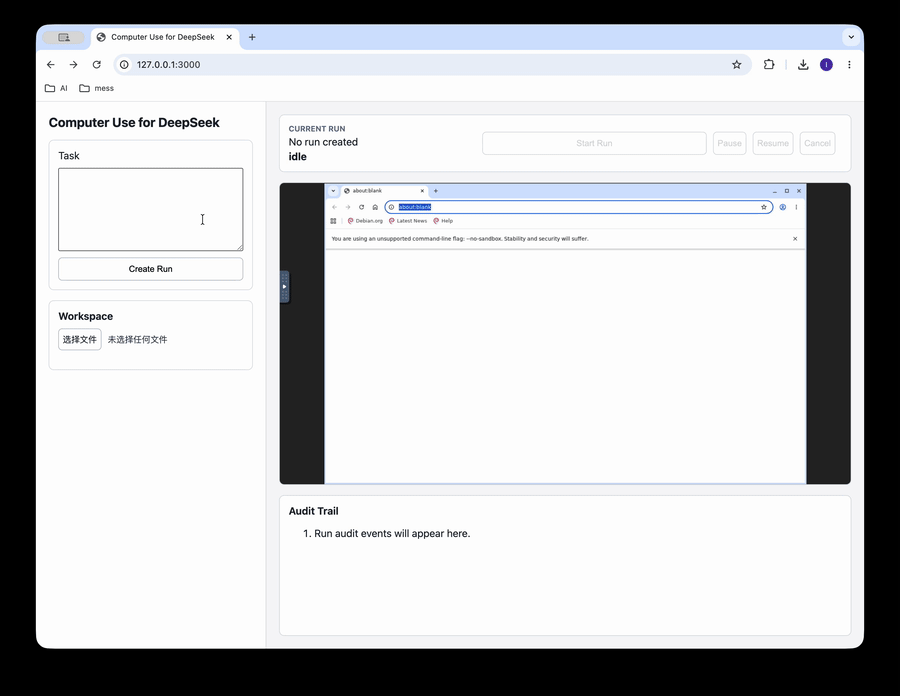This screenshot has height=696, width=900.
Task: Click the 'idle' status label
Action: [x=297, y=157]
